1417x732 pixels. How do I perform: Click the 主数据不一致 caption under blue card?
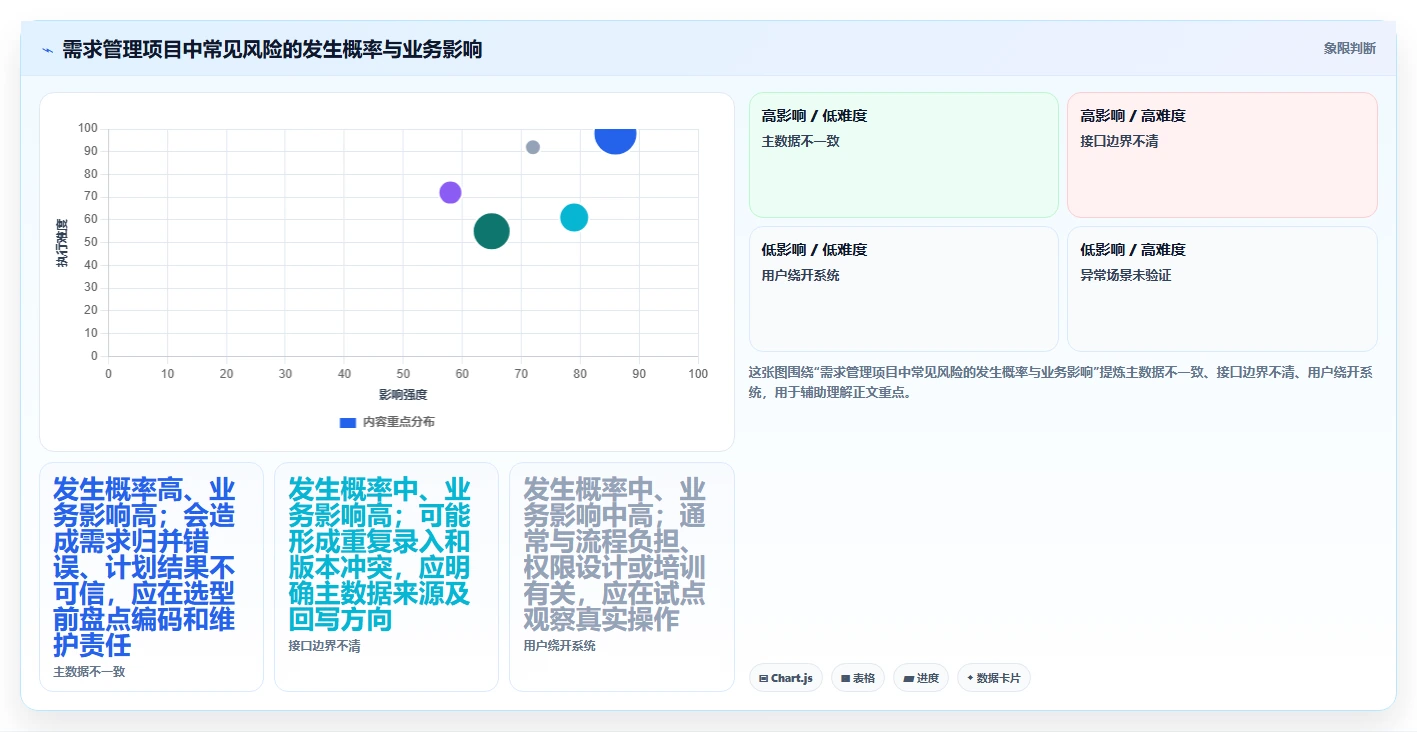(89, 671)
